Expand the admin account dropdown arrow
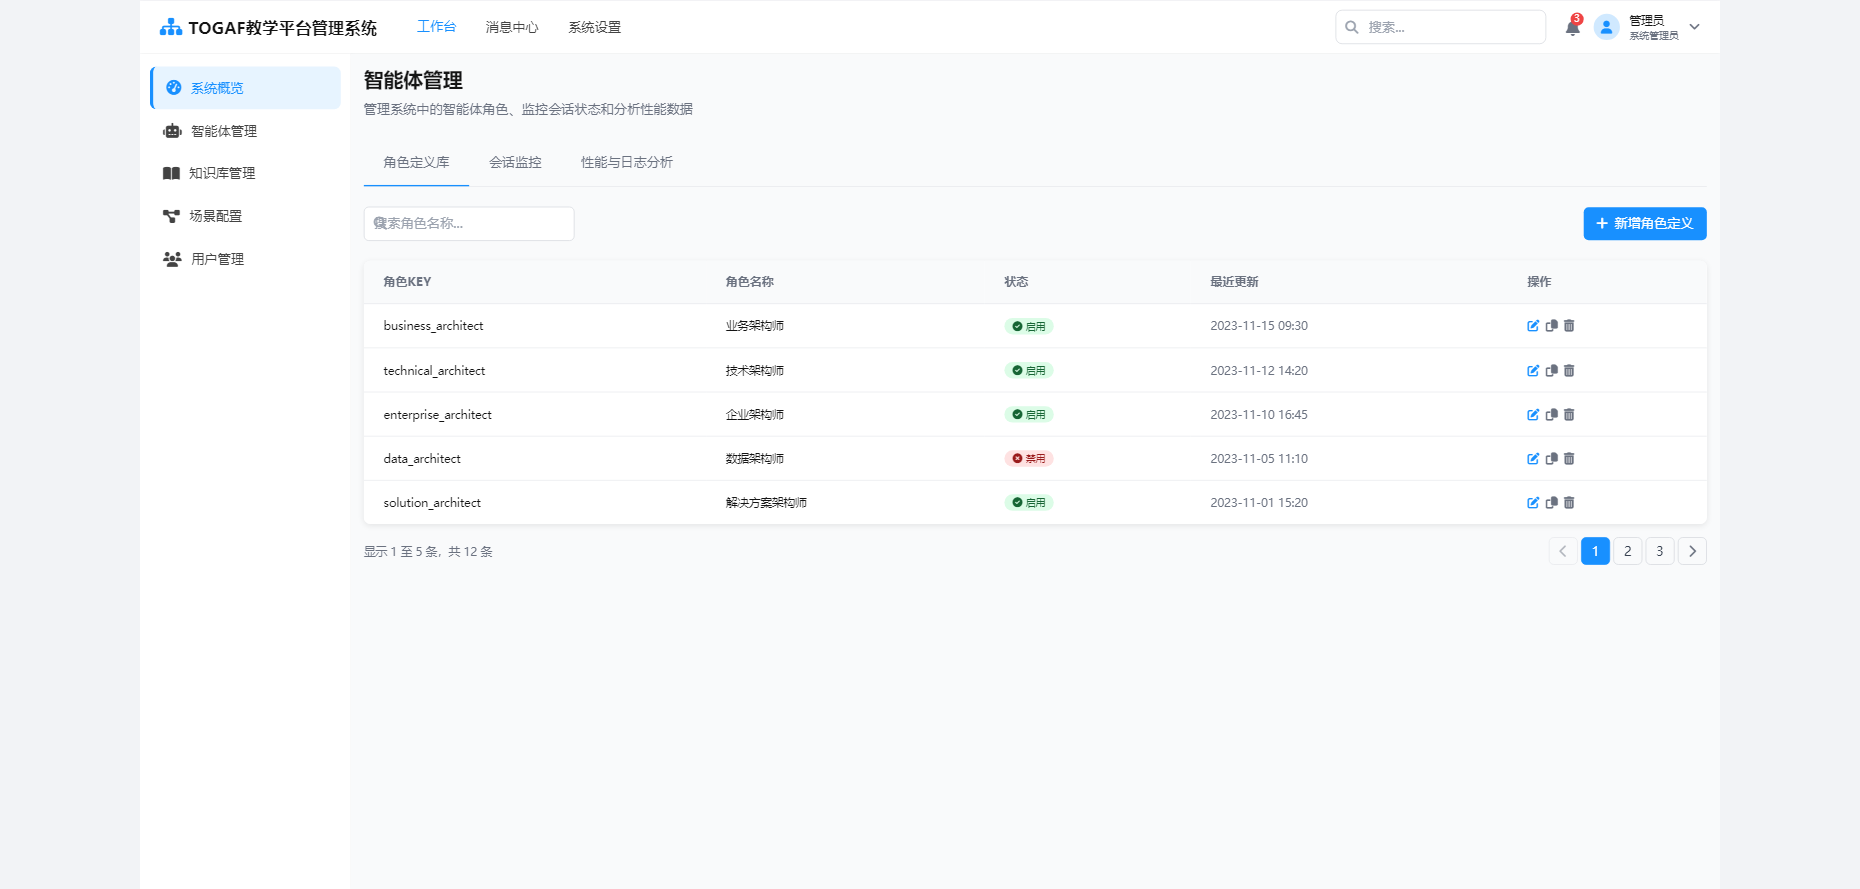Viewport: 1860px width, 889px height. [1694, 27]
